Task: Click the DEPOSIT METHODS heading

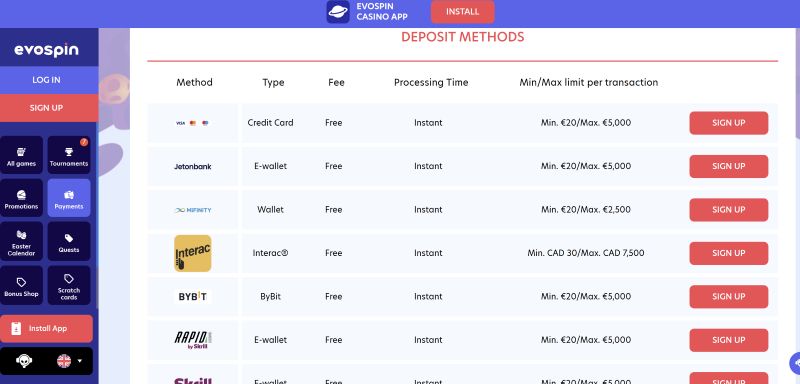Action: 462,37
